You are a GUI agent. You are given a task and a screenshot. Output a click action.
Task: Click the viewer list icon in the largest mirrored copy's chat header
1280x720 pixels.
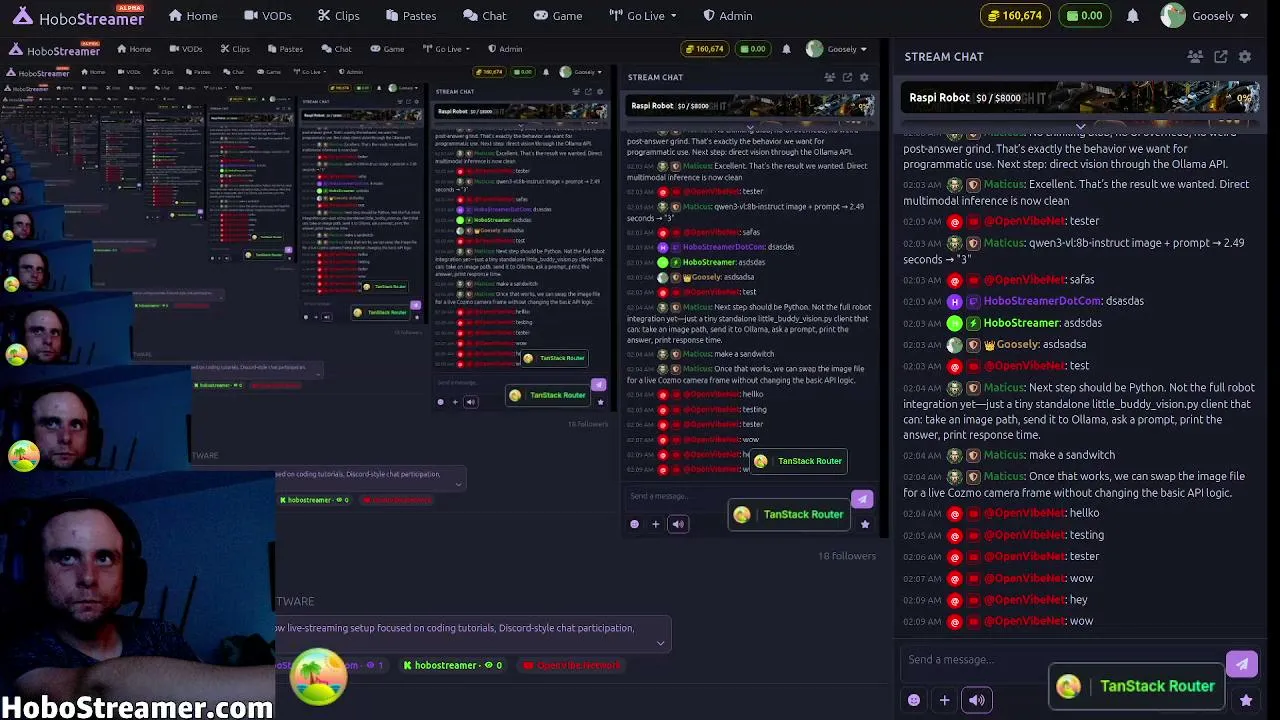pyautogui.click(x=830, y=77)
